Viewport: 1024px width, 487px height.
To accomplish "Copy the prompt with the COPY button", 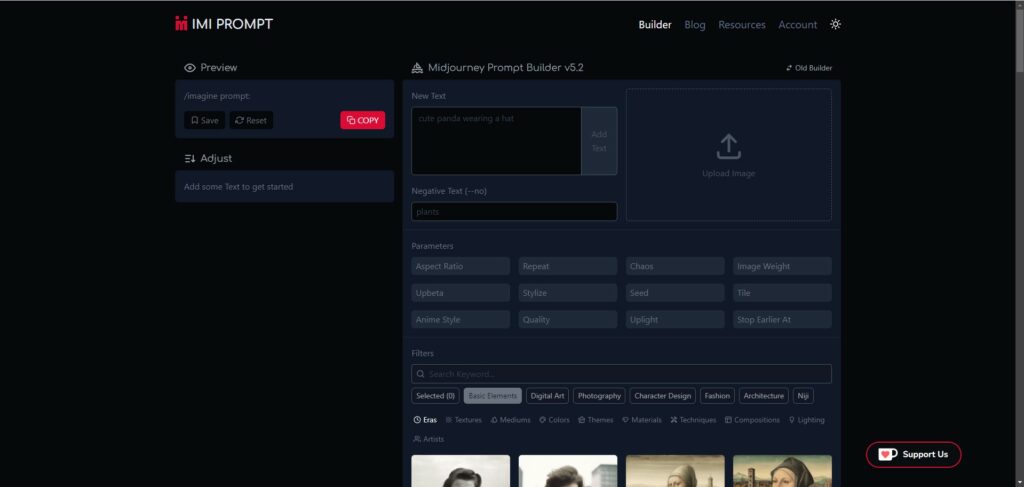I will click(x=362, y=120).
